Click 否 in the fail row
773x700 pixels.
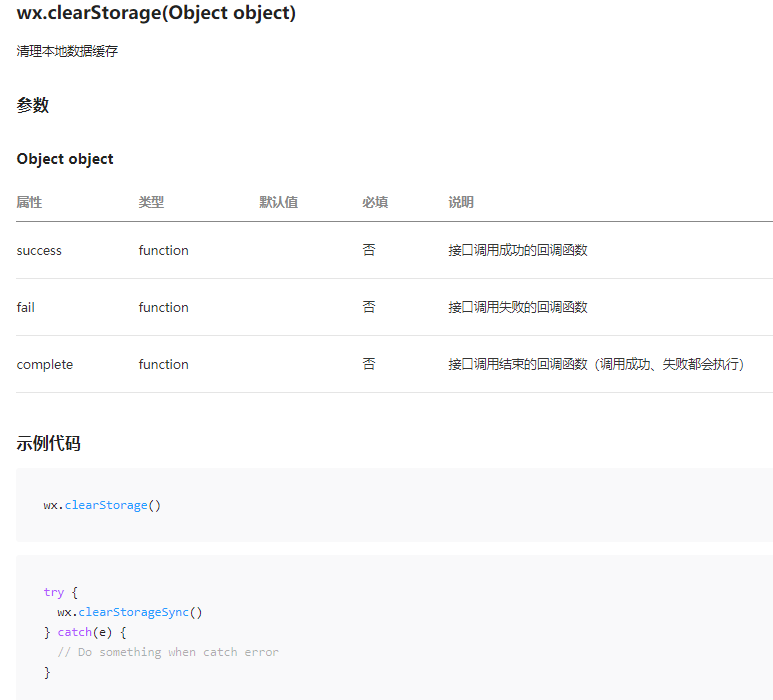coord(369,308)
